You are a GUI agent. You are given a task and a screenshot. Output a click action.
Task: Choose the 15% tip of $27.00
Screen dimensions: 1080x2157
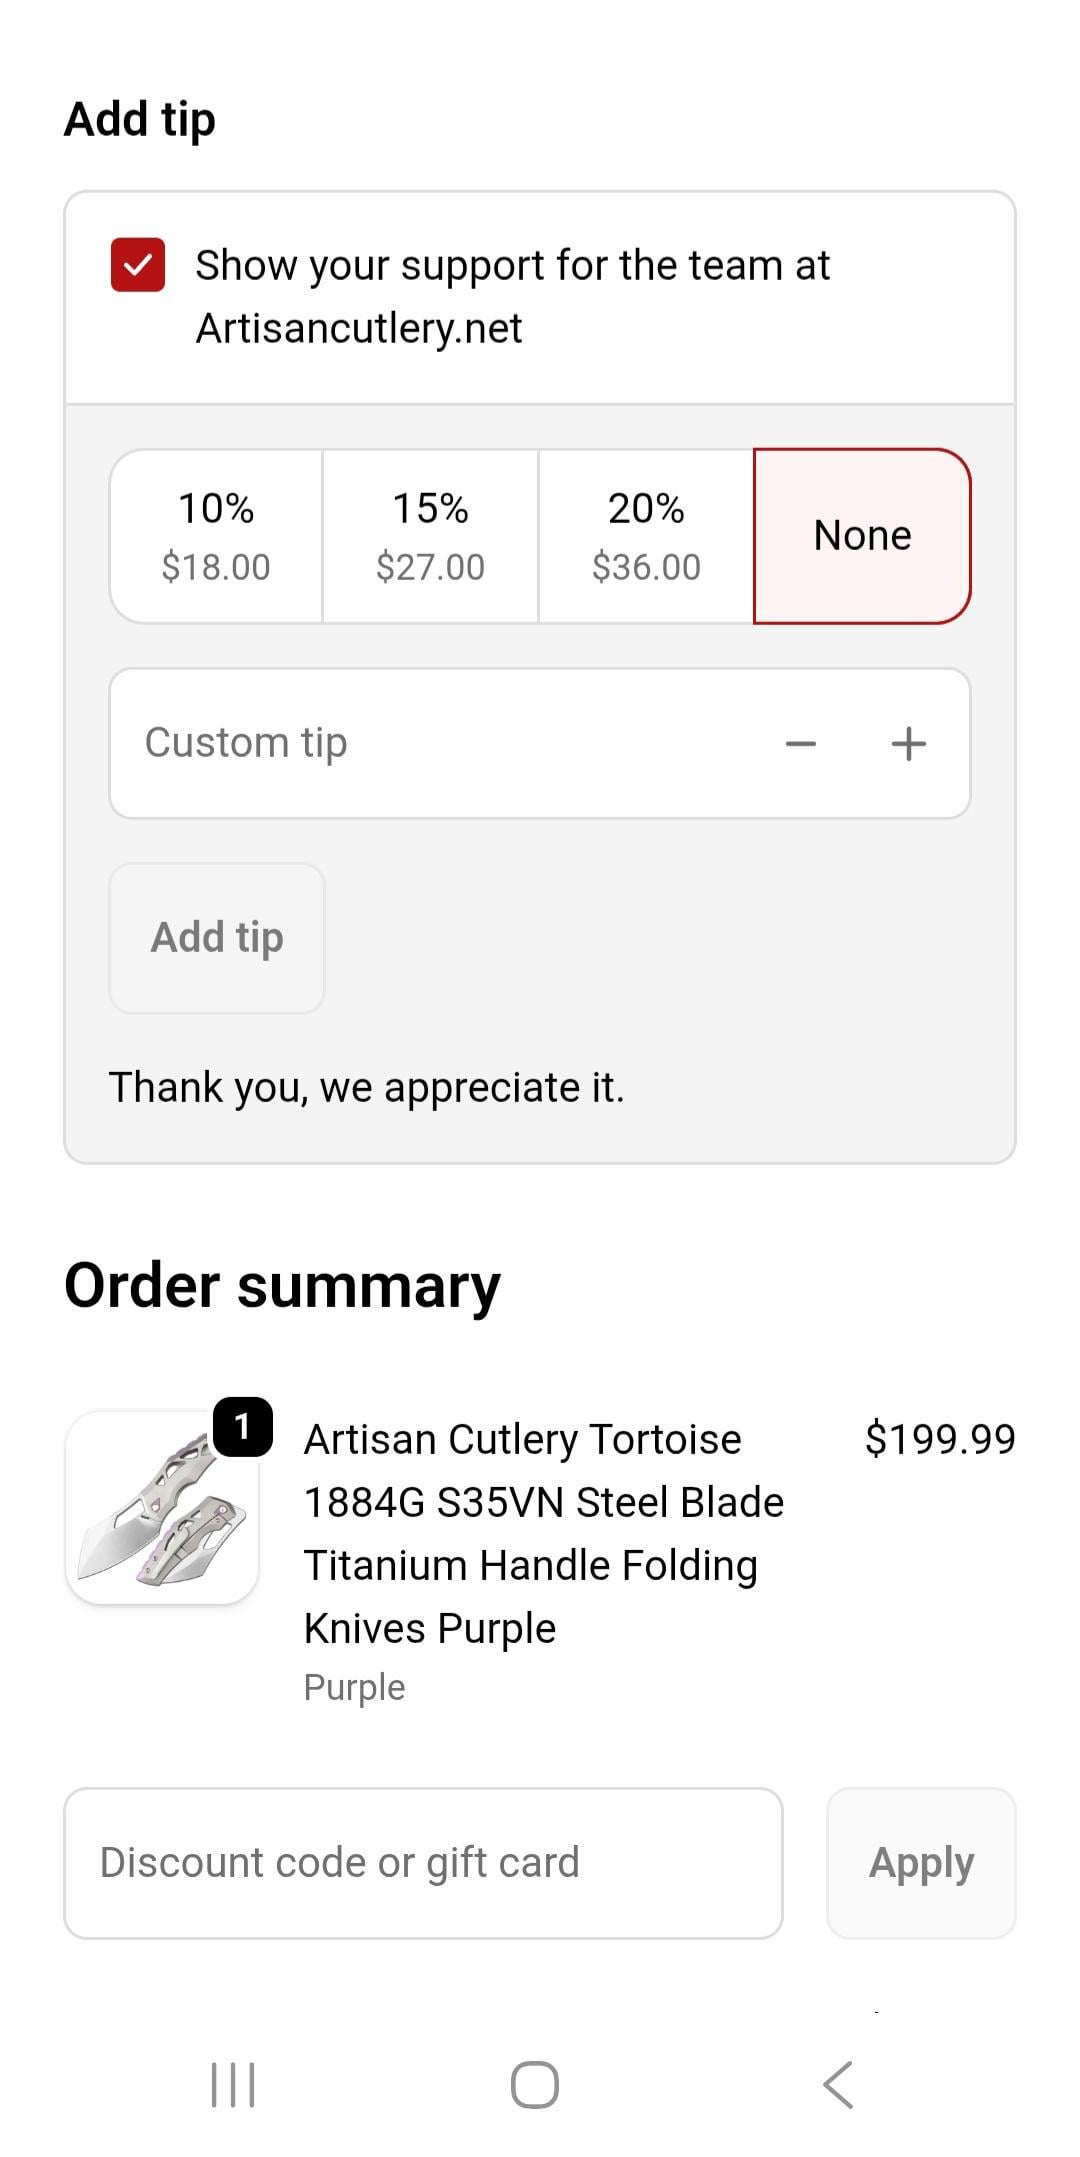(430, 536)
